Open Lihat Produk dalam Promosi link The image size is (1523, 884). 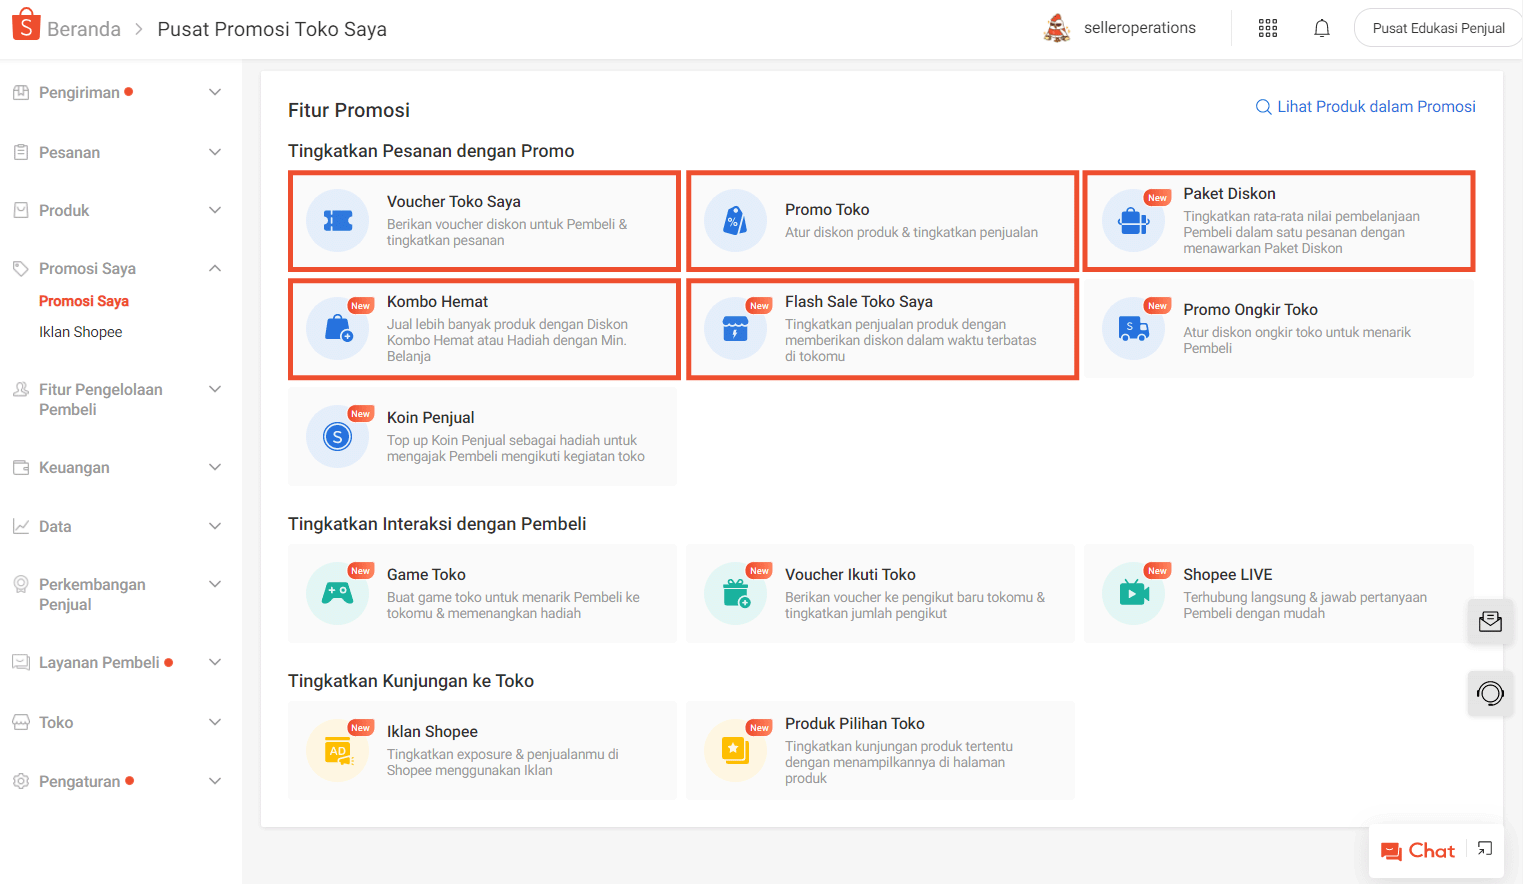click(x=1365, y=107)
